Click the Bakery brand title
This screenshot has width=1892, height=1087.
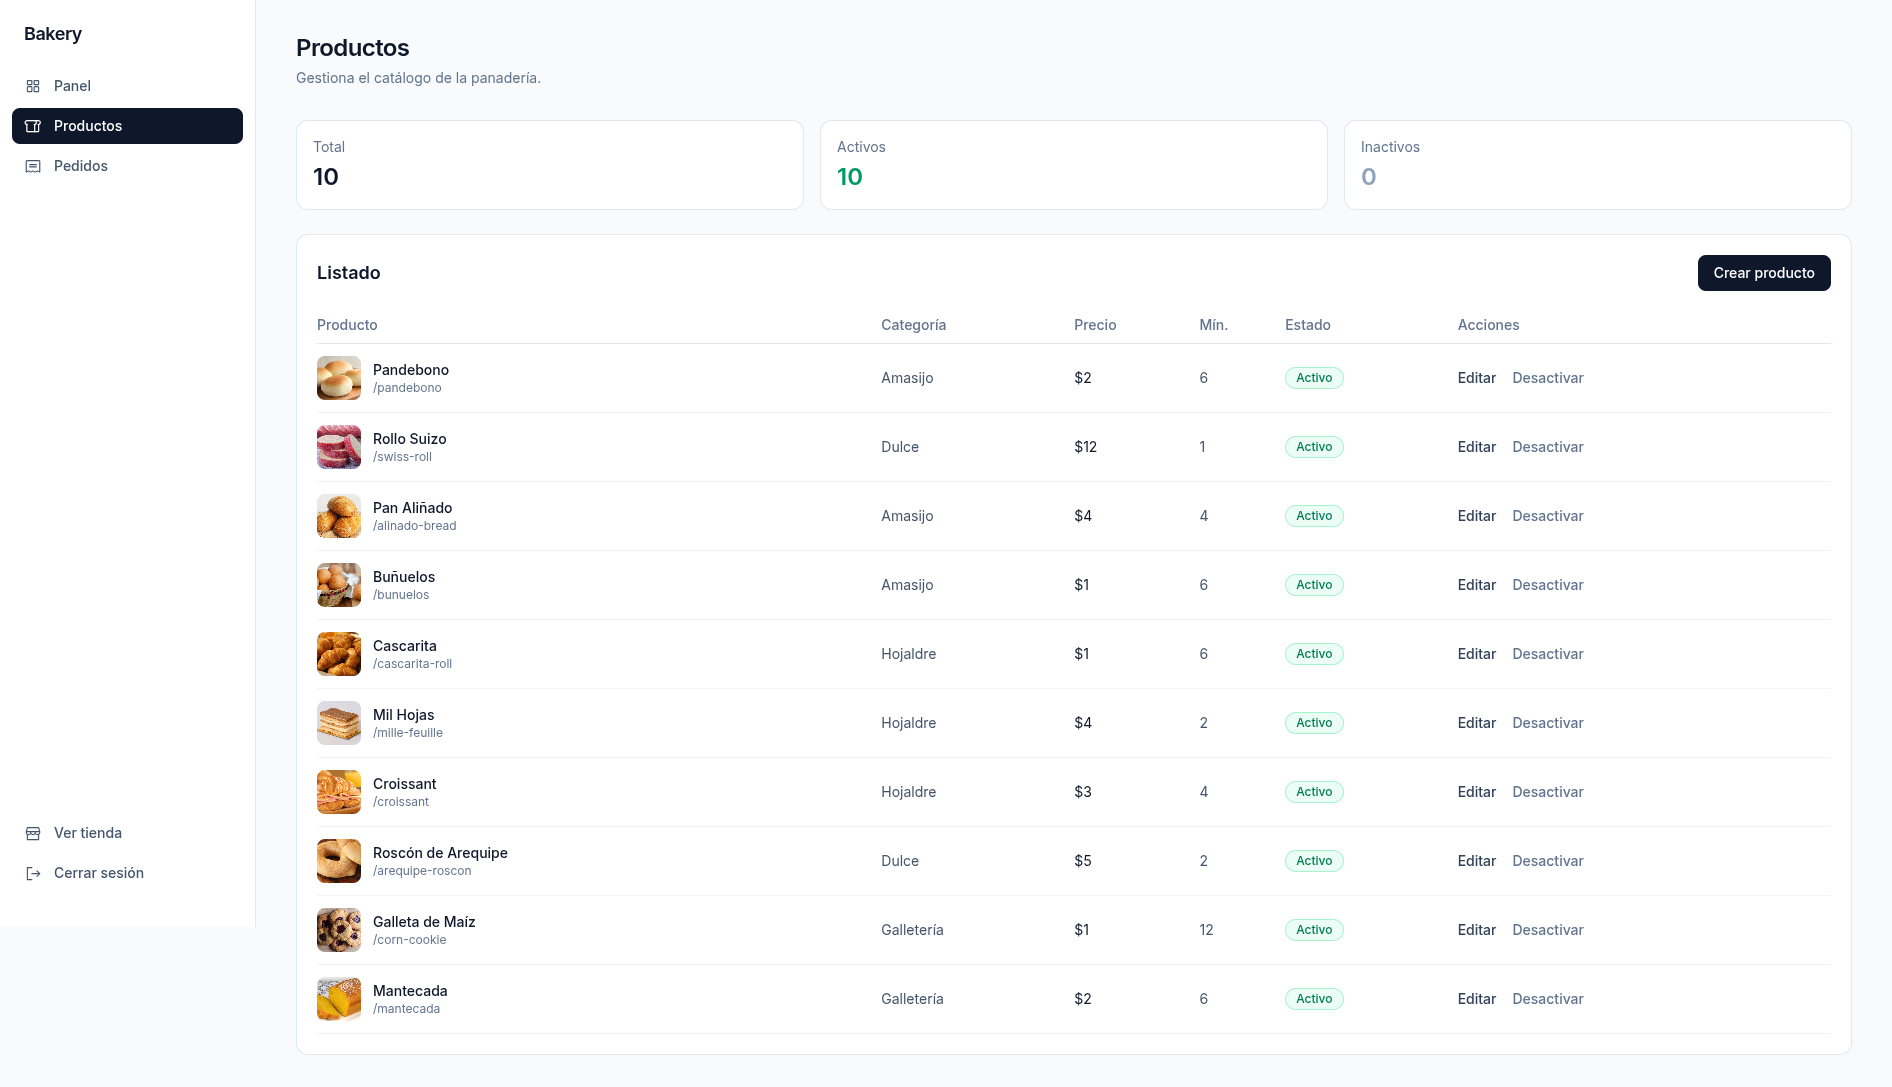coord(53,34)
